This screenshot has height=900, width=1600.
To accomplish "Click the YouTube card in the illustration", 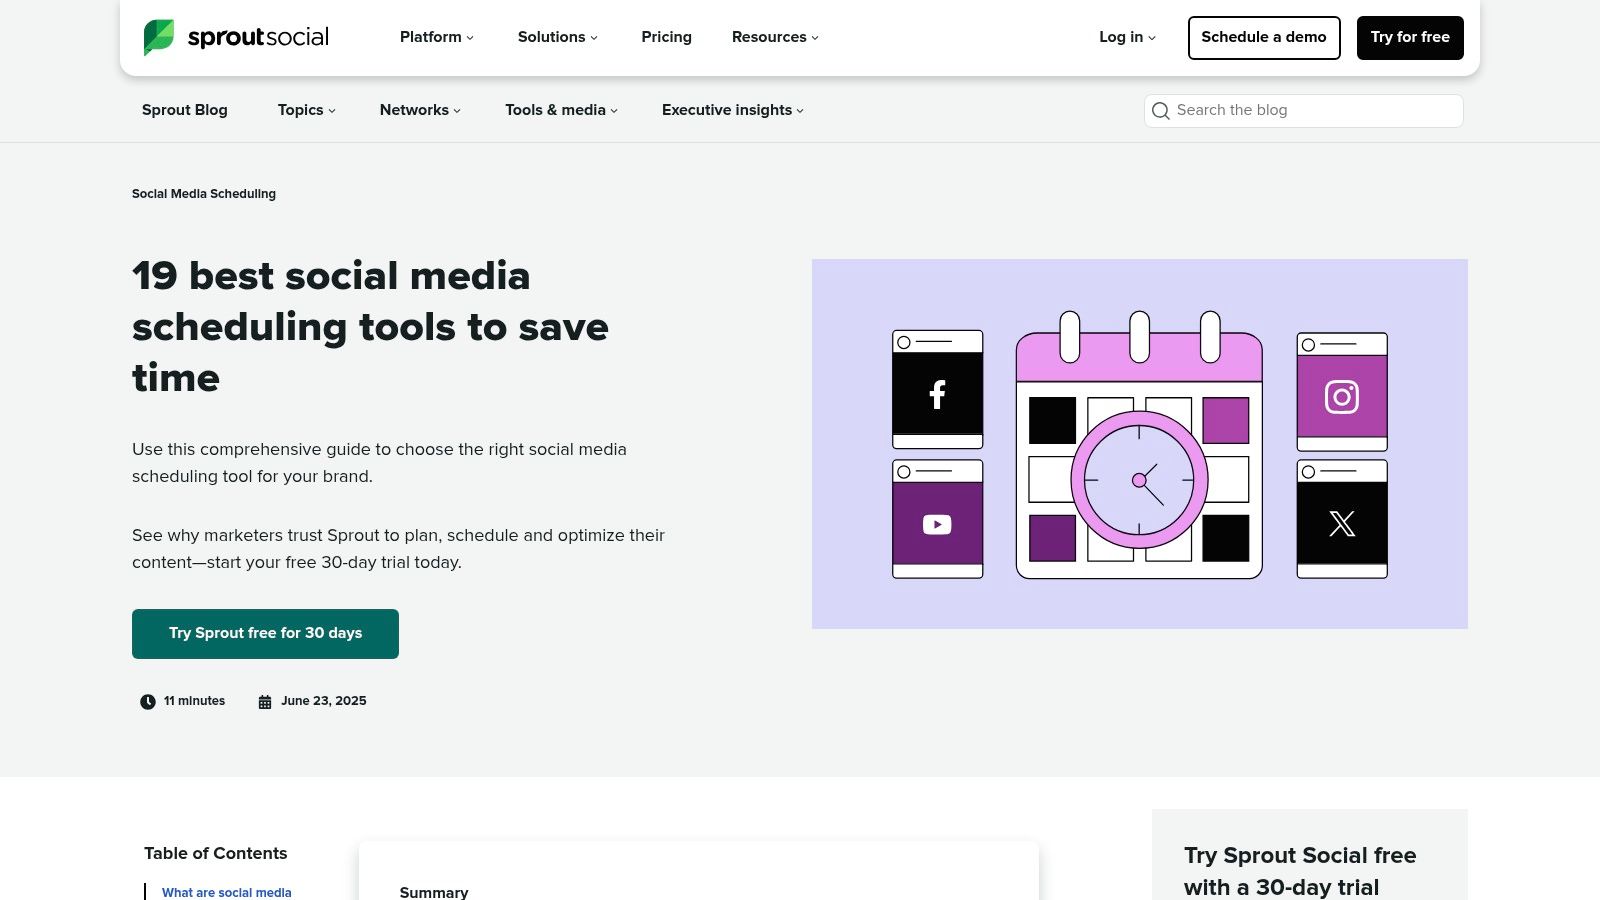I will tap(938, 519).
